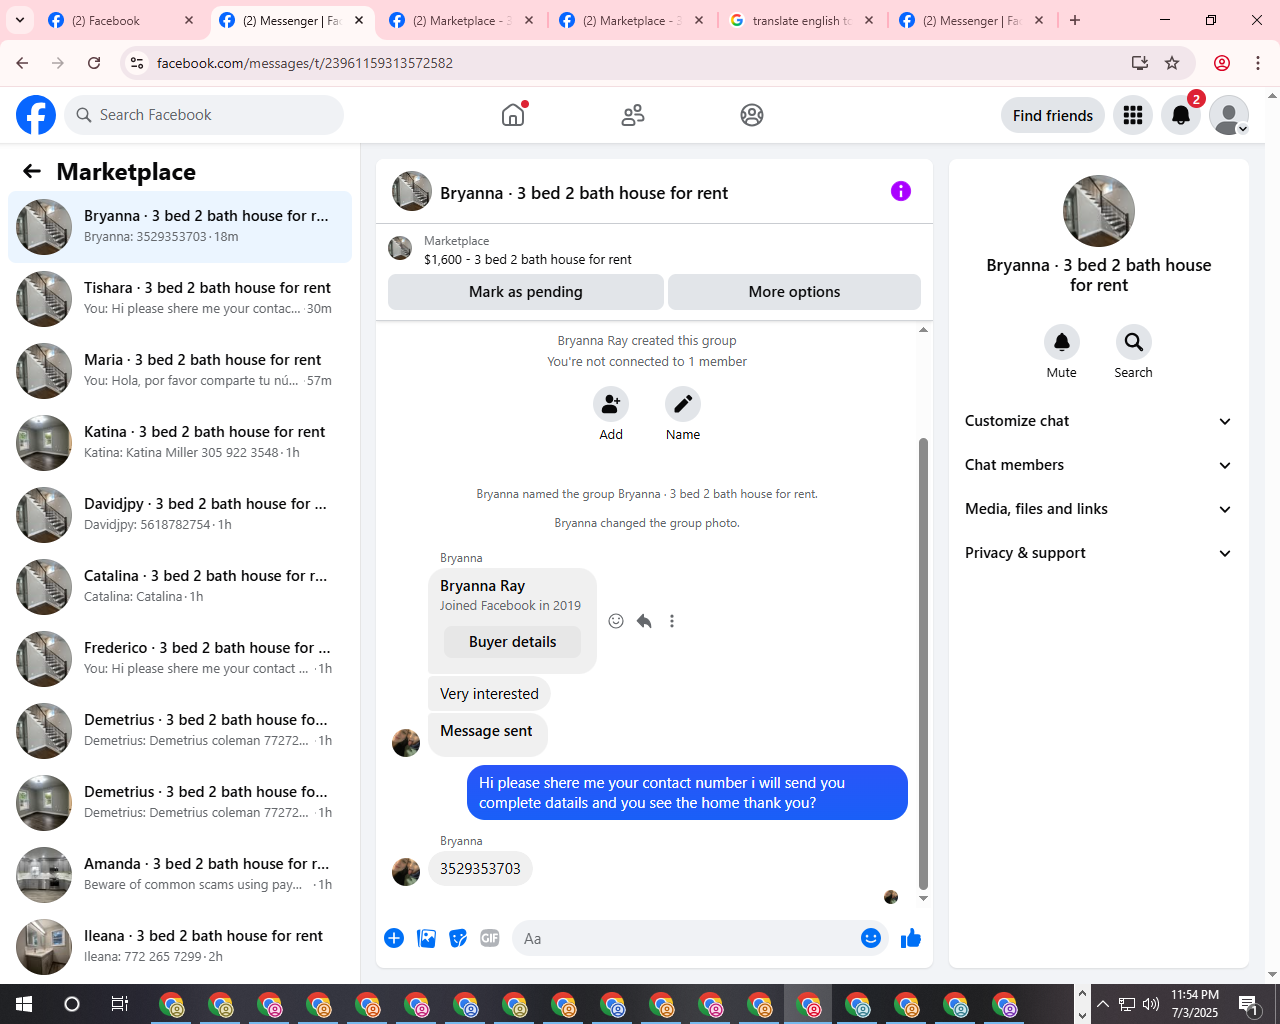Click the Aa message input field
Image resolution: width=1280 pixels, height=1024 pixels.
tap(685, 938)
